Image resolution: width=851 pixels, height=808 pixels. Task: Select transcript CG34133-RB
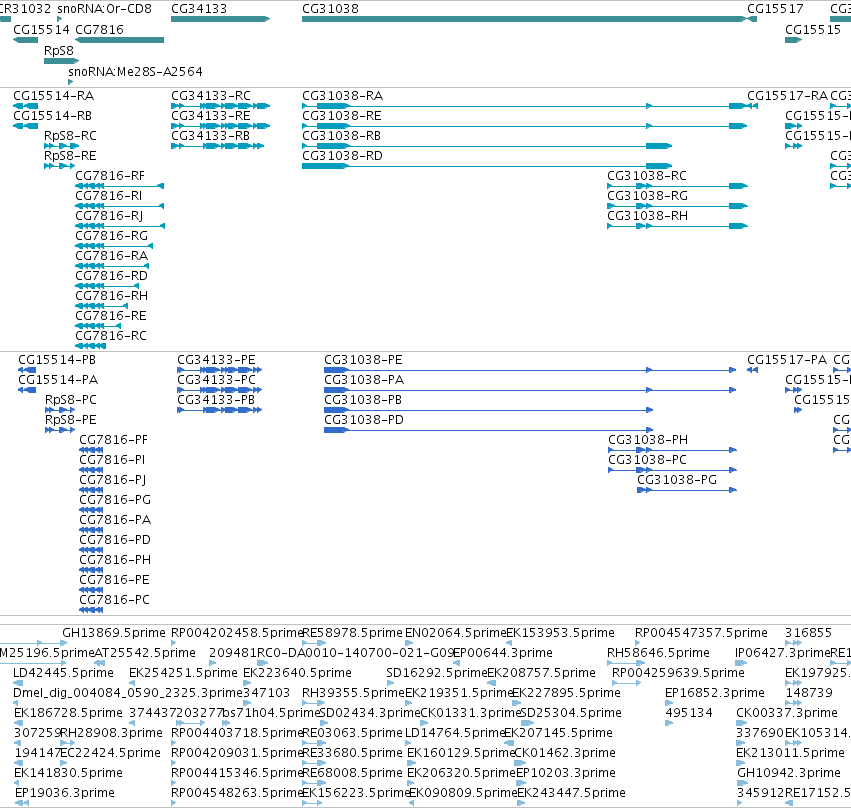[210, 136]
